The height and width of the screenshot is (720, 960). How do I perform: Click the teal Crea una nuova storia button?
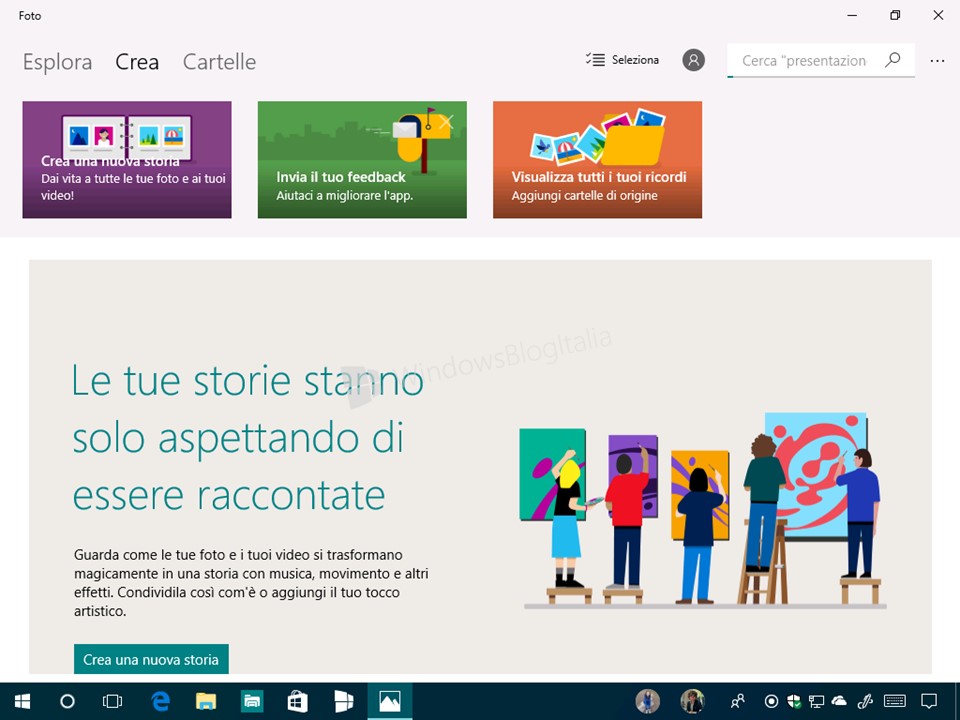tap(151, 659)
